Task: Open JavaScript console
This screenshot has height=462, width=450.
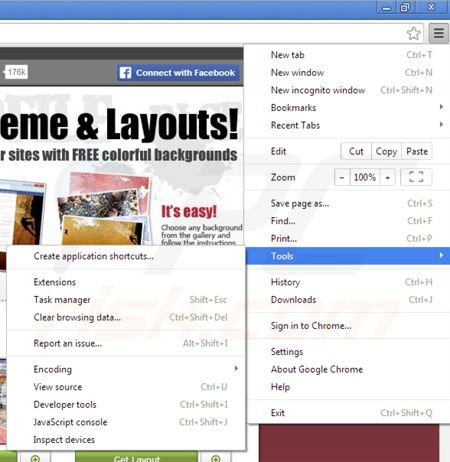Action: 126,422
